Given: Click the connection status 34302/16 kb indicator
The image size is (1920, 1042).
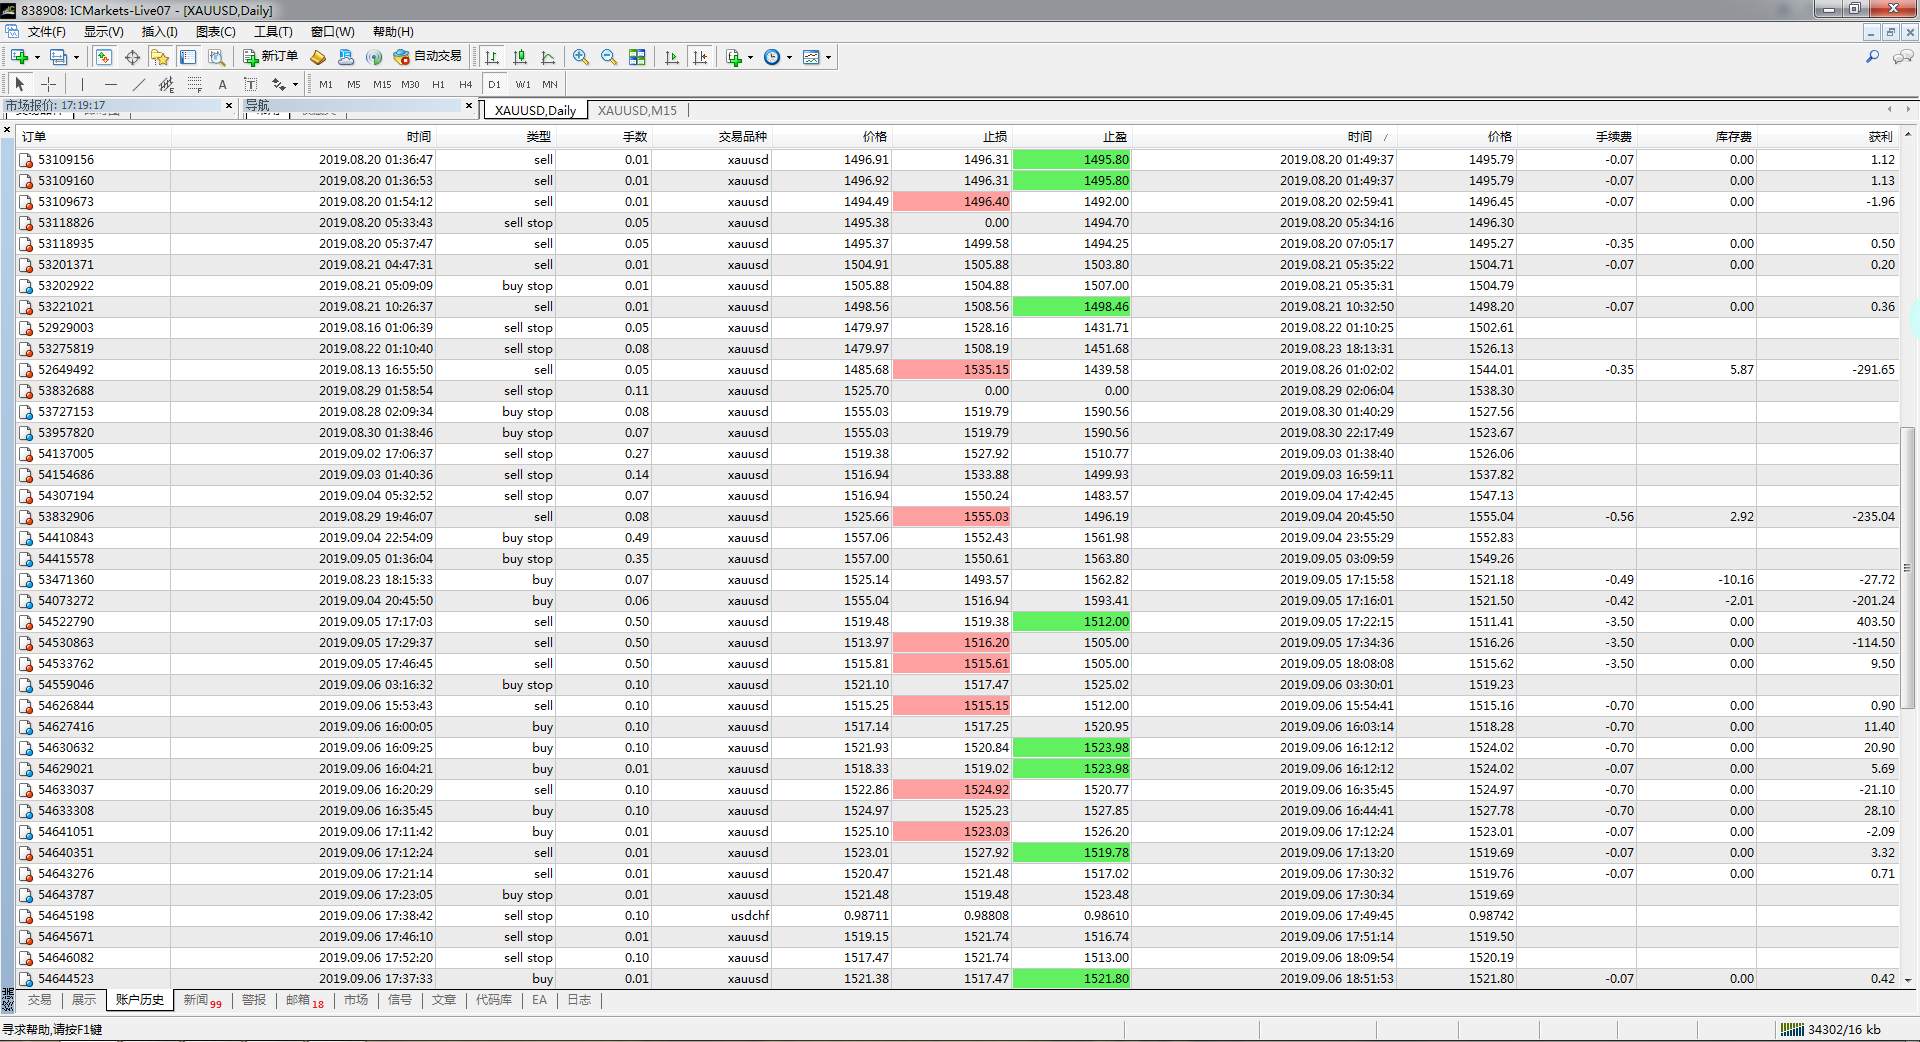Looking at the screenshot, I should pyautogui.click(x=1831, y=1030).
